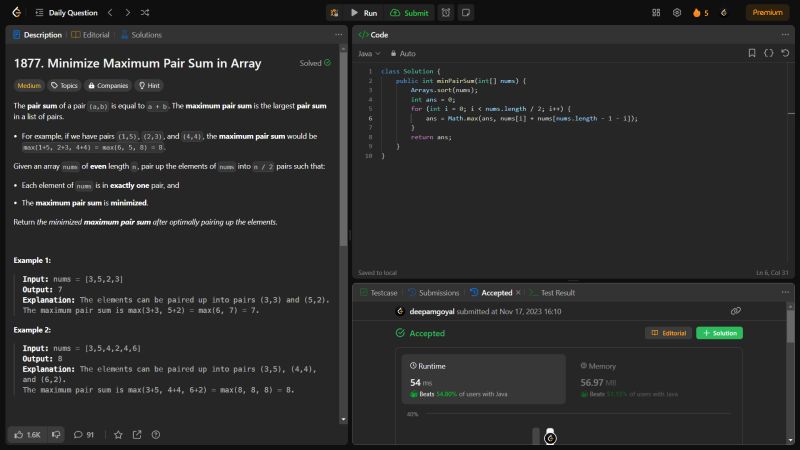Select the Accepted tab

491,293
